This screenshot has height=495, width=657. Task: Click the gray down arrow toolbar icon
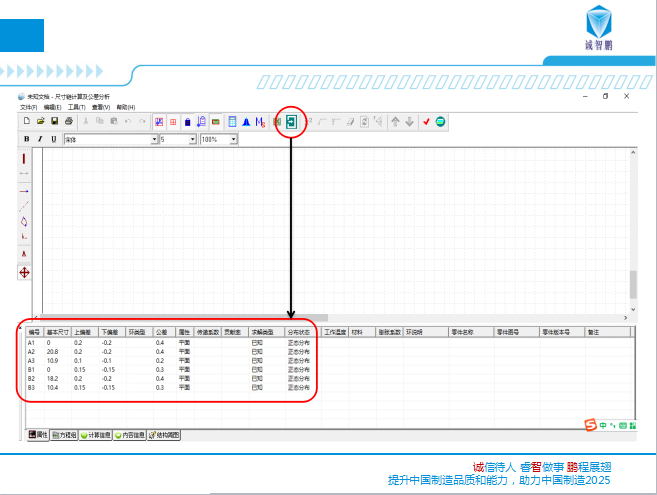[x=409, y=122]
